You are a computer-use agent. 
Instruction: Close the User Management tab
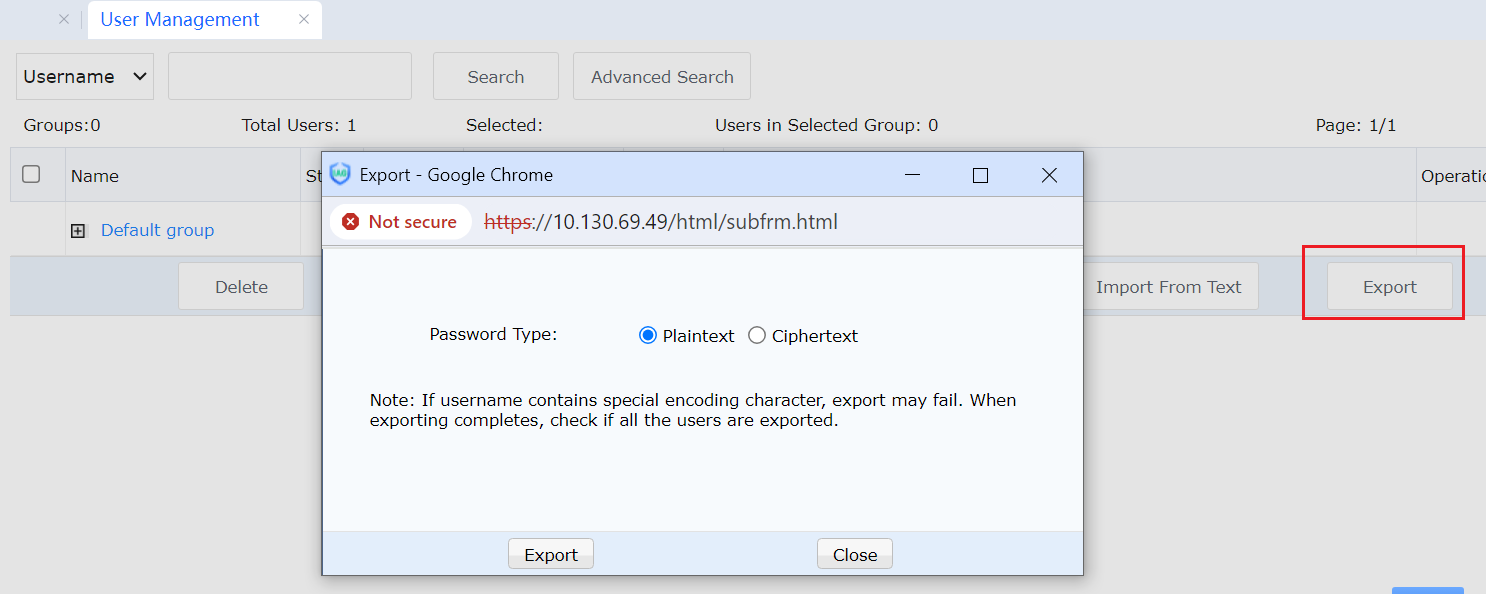304,19
